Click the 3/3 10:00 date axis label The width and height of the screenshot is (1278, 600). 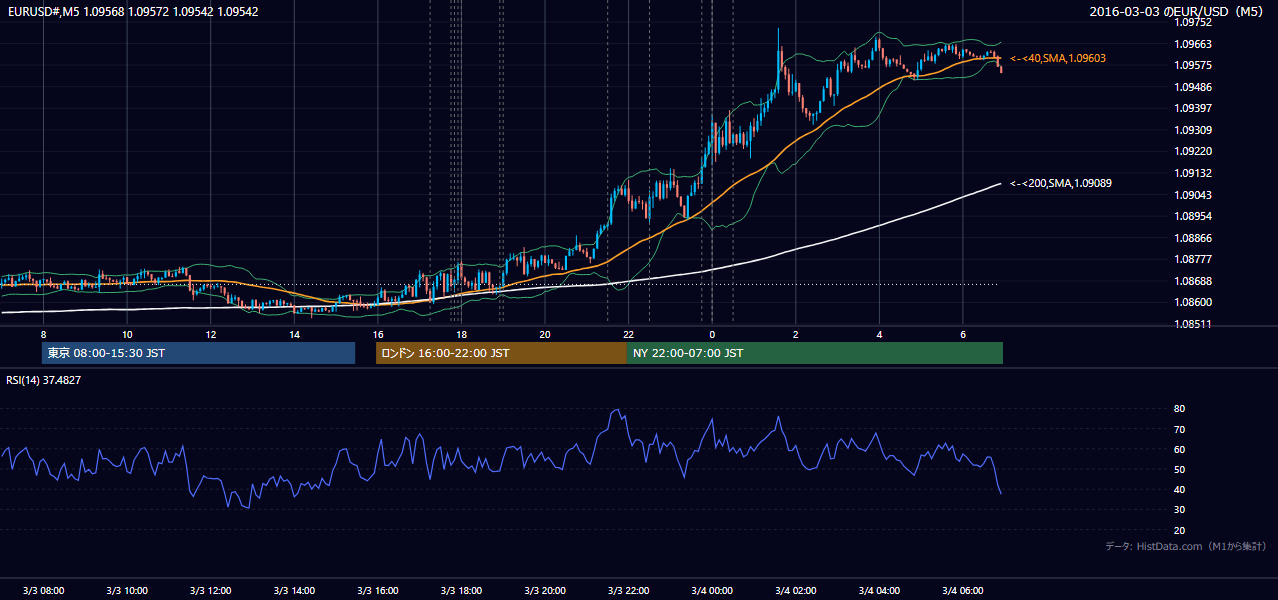pyautogui.click(x=127, y=590)
